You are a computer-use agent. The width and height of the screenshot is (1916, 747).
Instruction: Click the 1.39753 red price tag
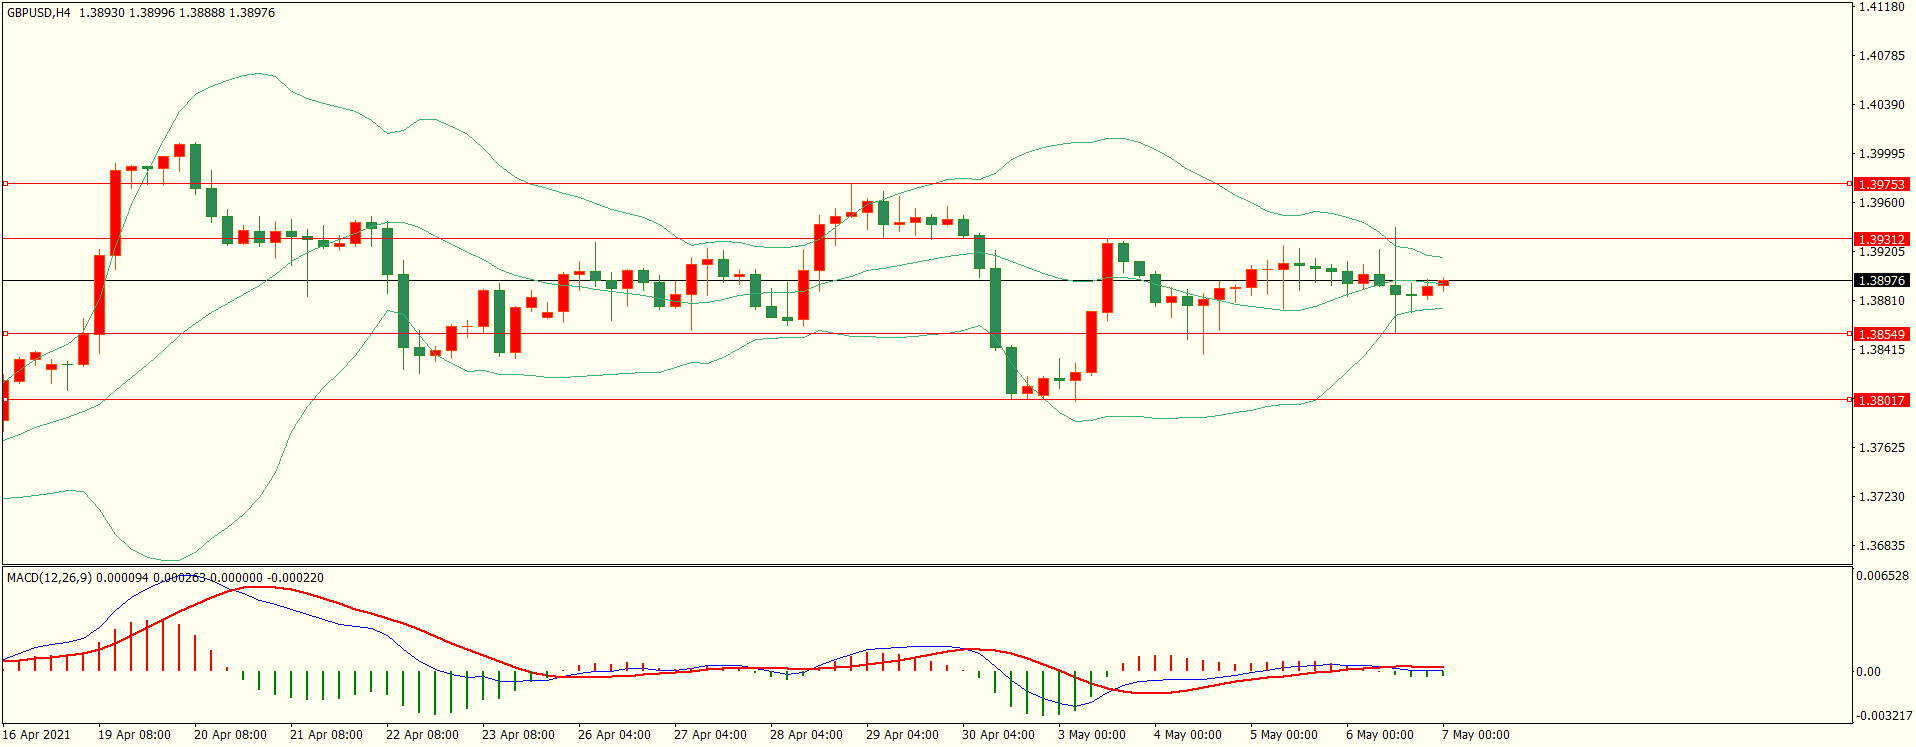point(1881,184)
